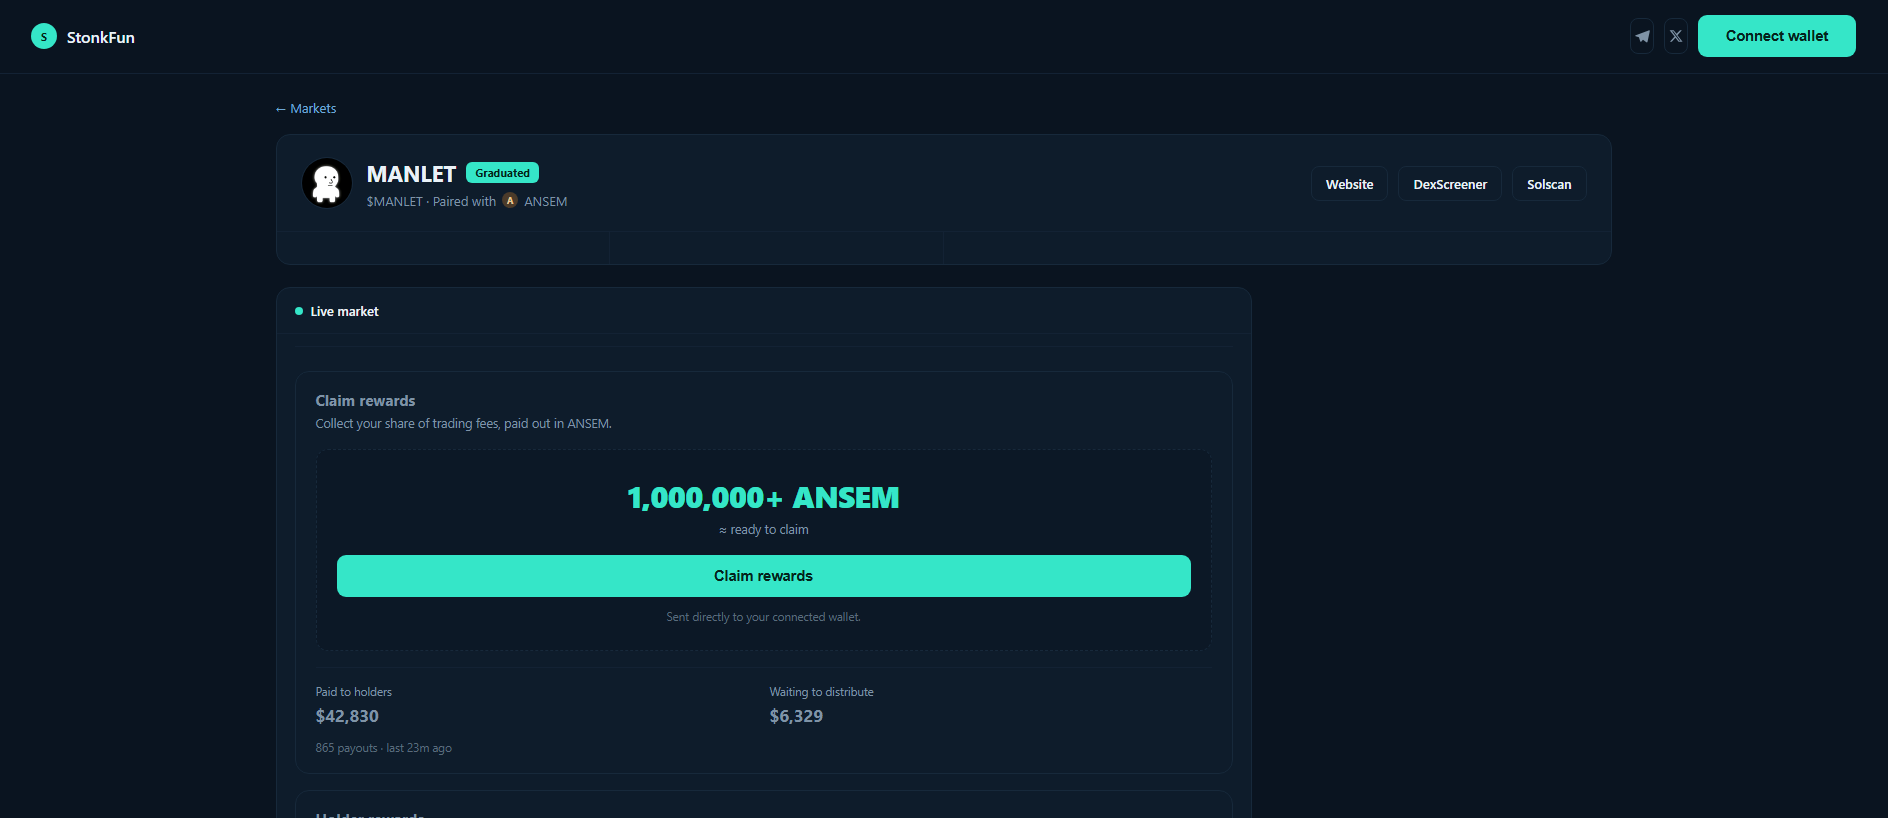Viewport: 1888px width, 818px height.
Task: Open the token Website link
Action: pyautogui.click(x=1349, y=184)
